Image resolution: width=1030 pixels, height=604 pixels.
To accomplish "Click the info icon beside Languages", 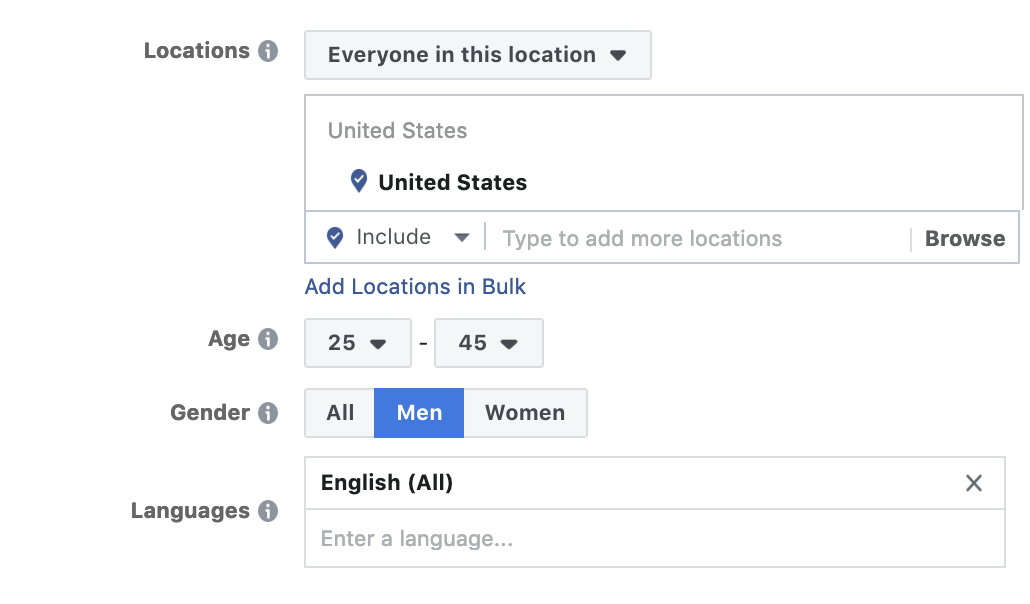I will (x=268, y=510).
